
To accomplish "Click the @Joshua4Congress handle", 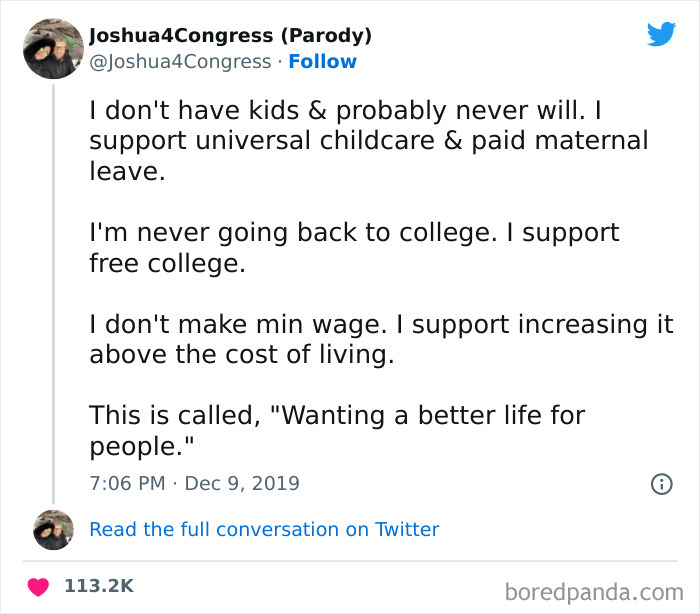I will click(x=180, y=62).
